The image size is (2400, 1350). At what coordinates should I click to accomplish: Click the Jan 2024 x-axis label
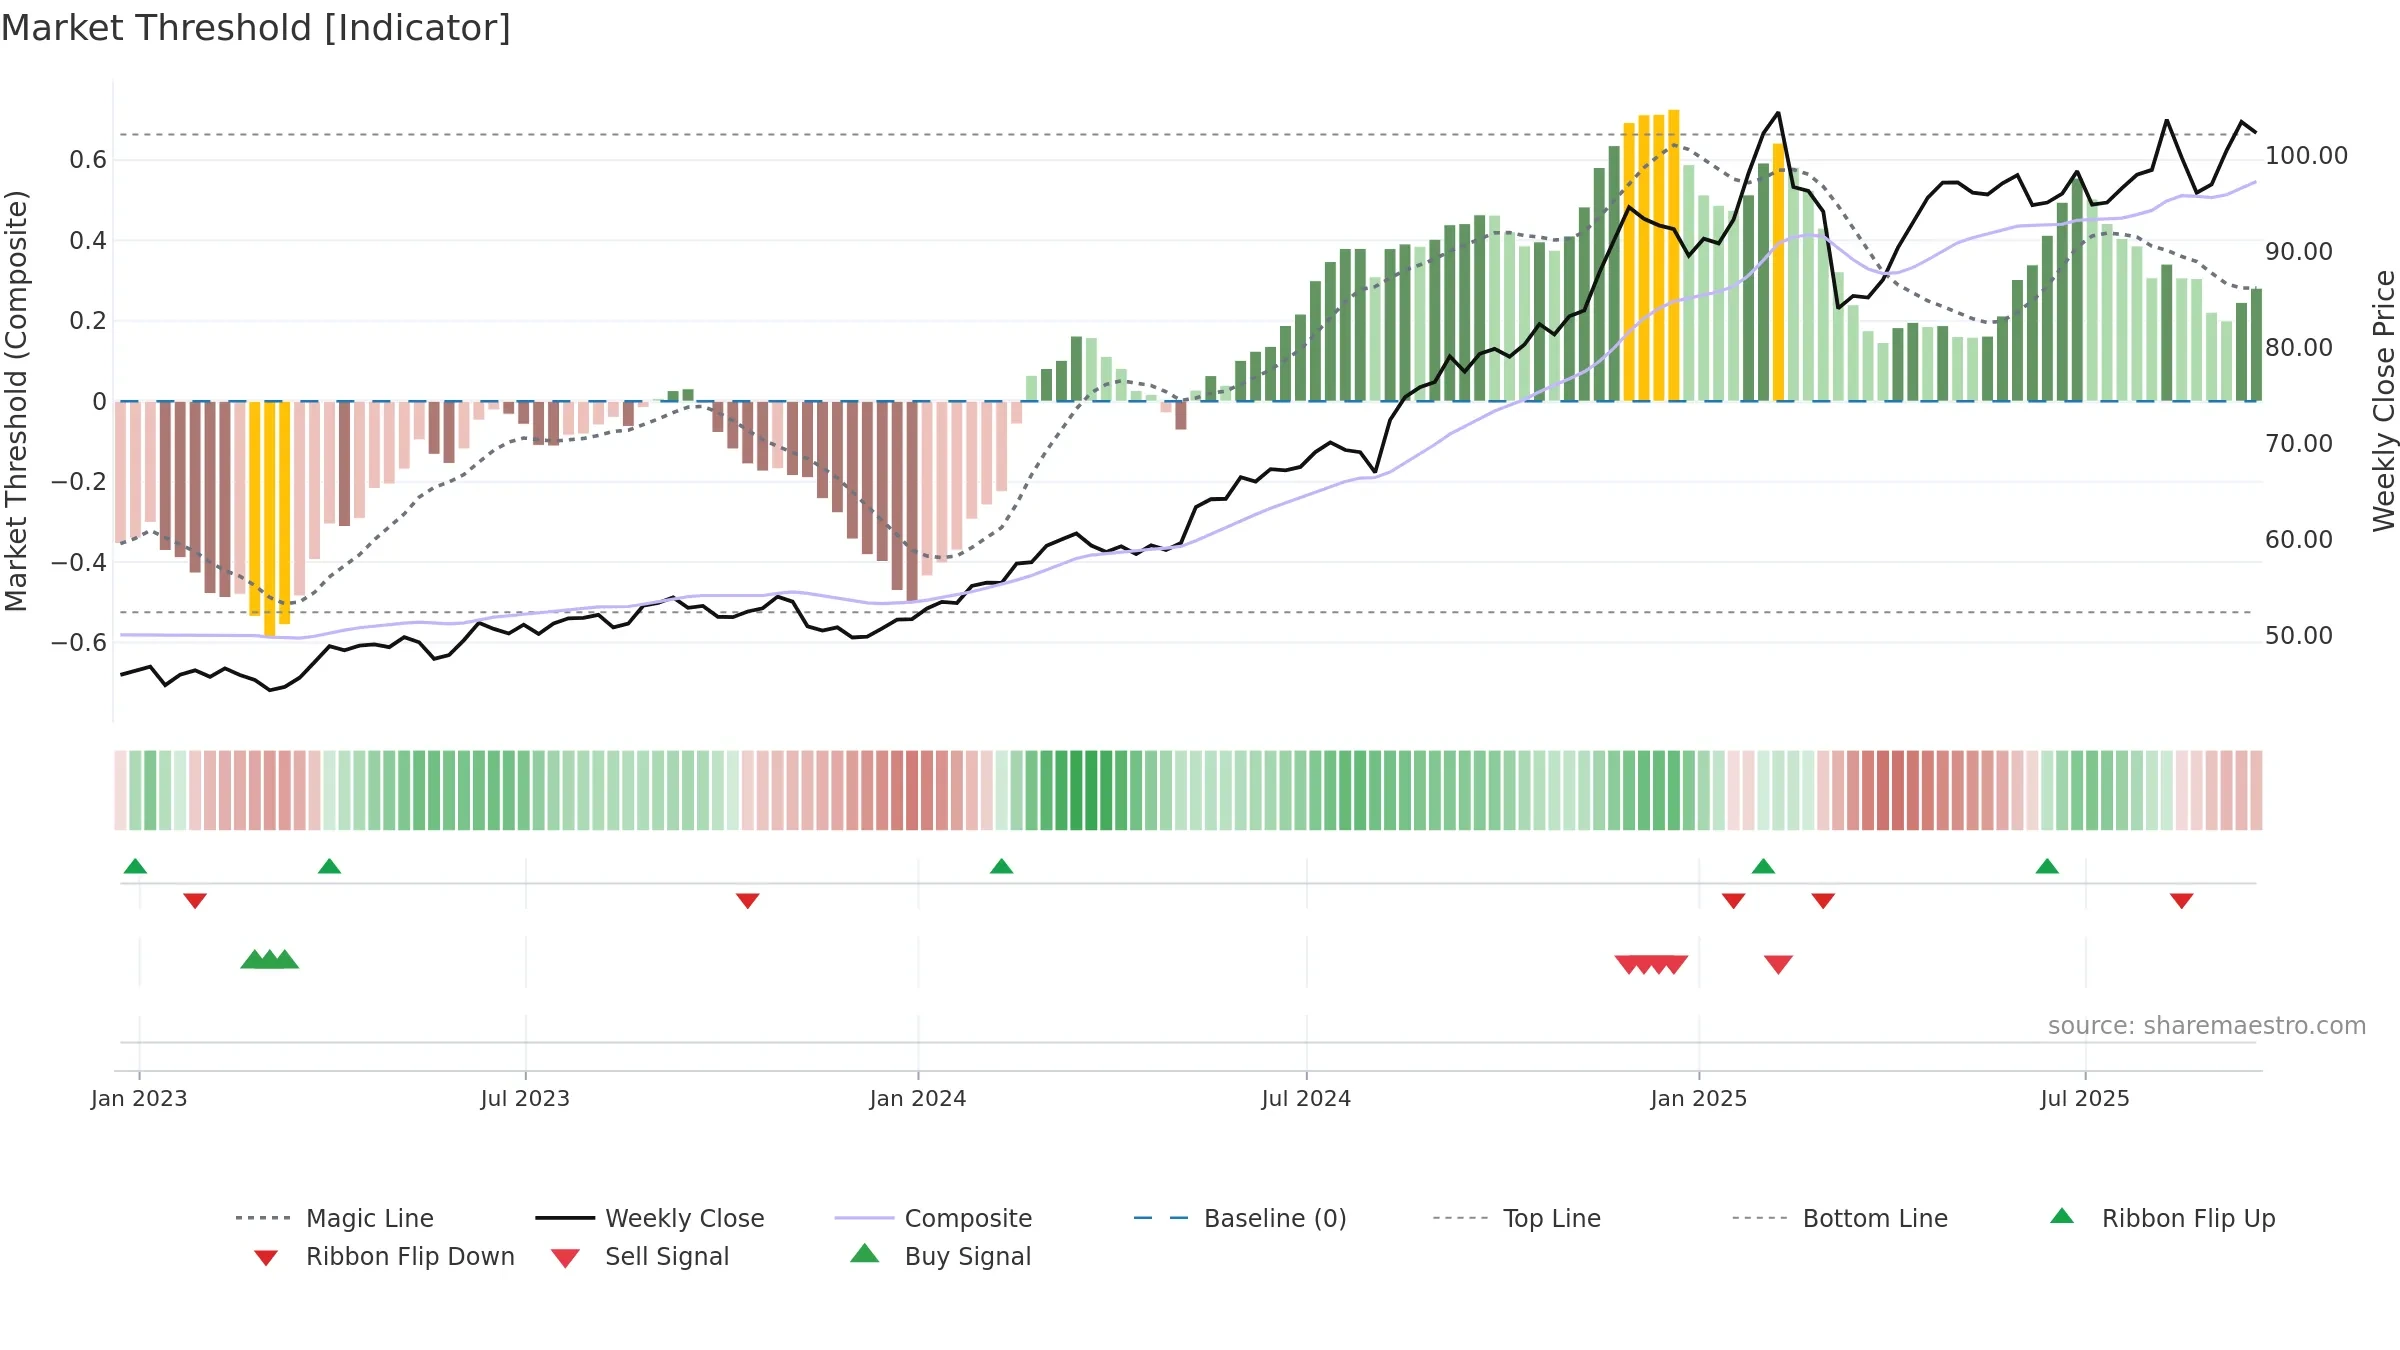tap(918, 1098)
